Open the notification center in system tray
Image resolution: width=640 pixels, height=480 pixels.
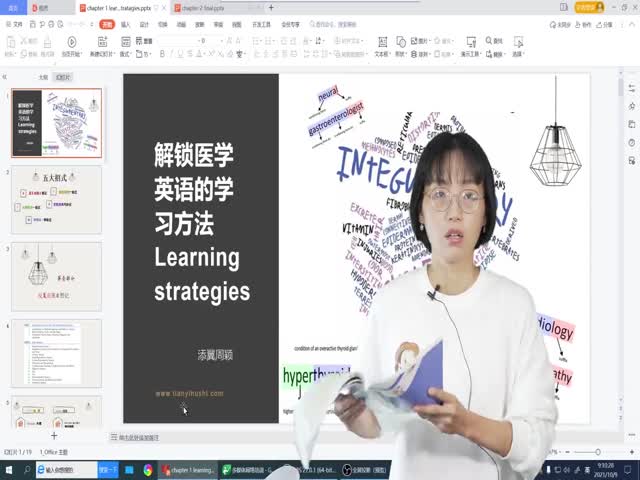628,470
